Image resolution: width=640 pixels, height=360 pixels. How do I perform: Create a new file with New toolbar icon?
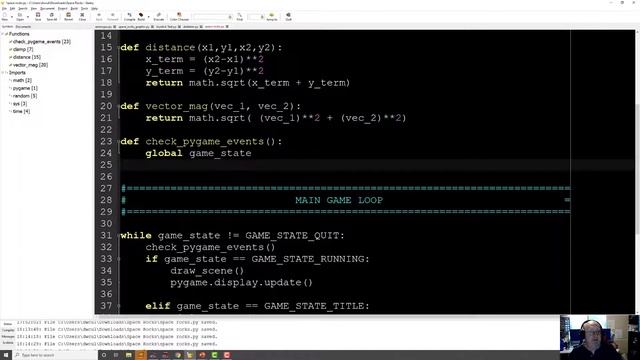4,16
